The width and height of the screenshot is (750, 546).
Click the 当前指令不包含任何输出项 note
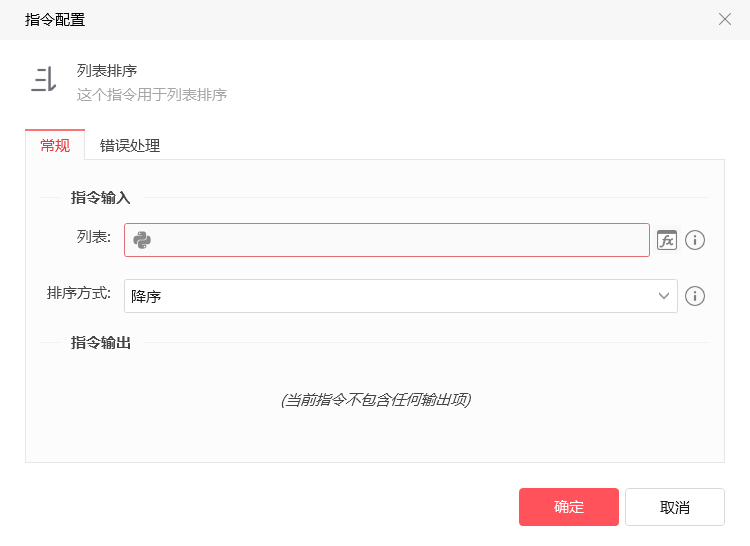click(x=376, y=399)
